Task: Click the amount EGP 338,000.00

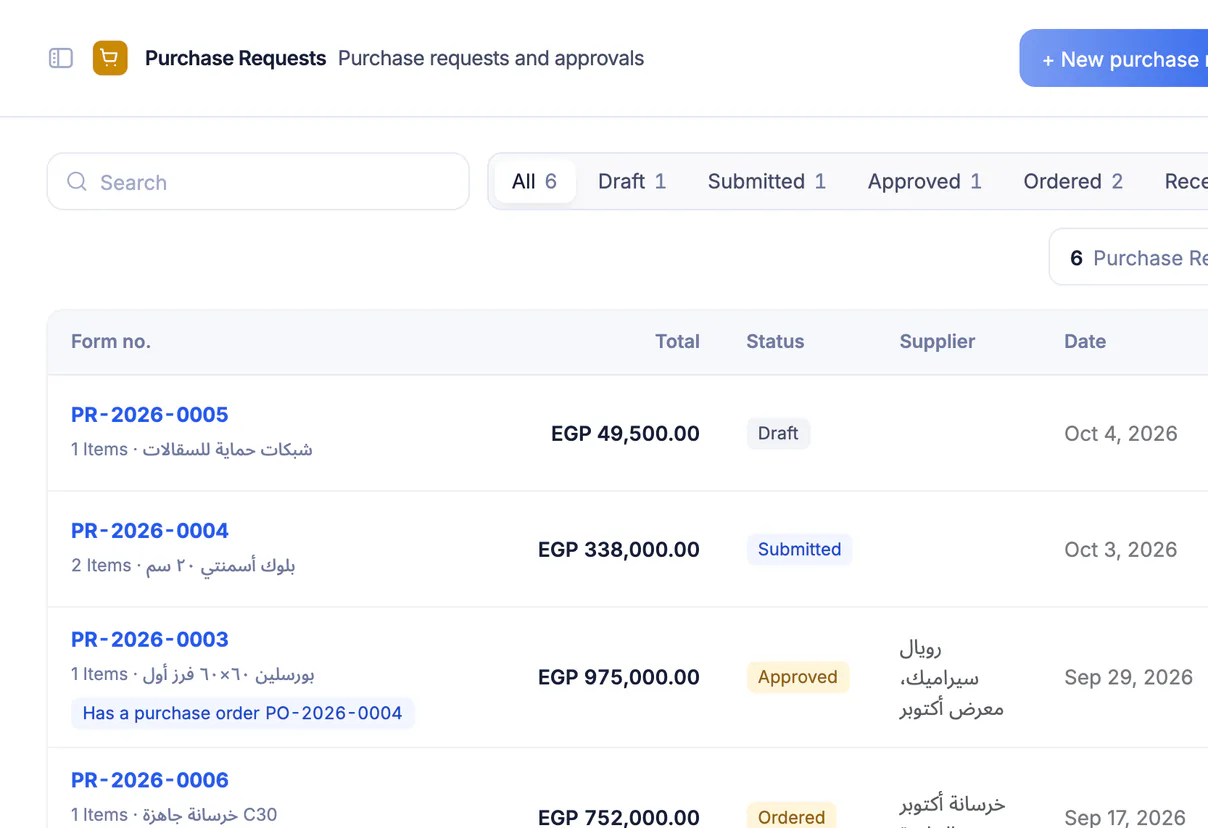Action: [x=619, y=549]
